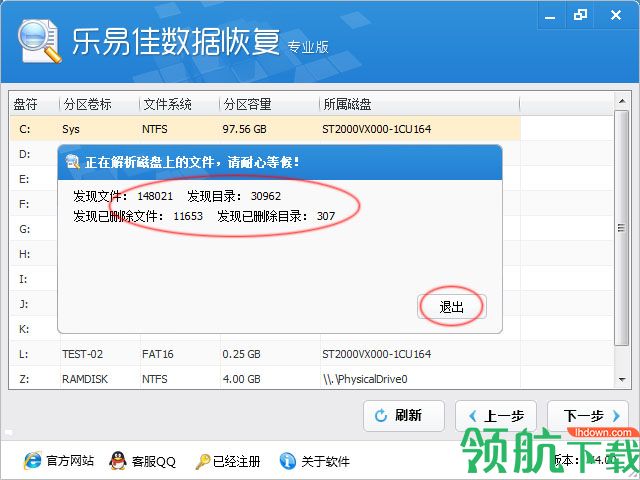The width and height of the screenshot is (640, 480).
Task: Click the small icon in the scan dialog title
Action: 73,162
